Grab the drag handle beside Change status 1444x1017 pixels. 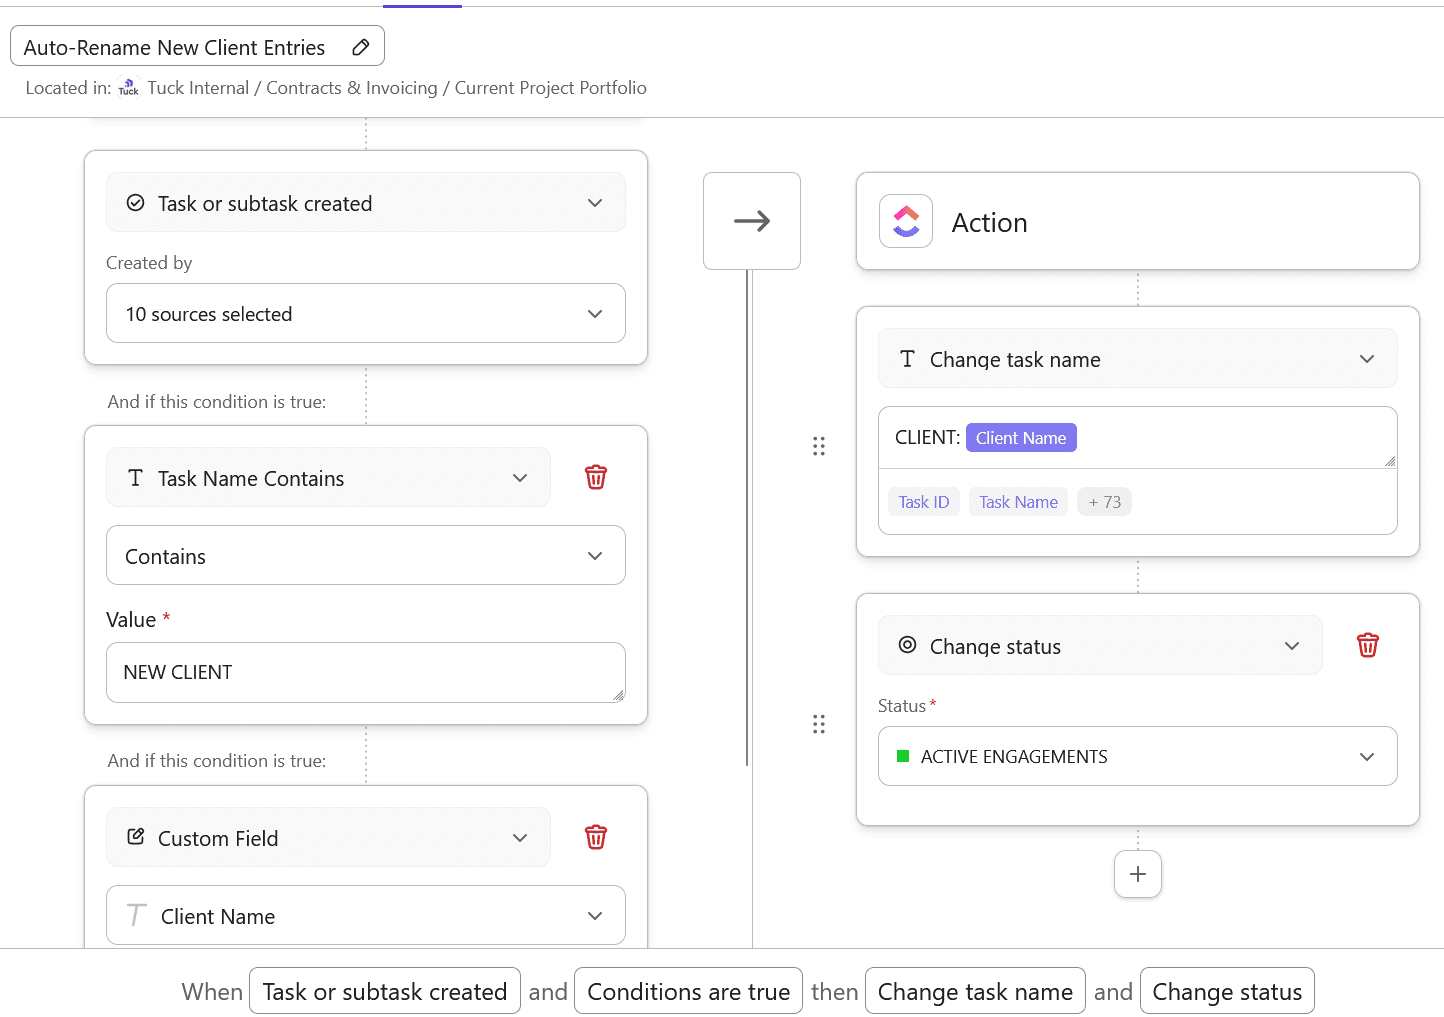819,724
